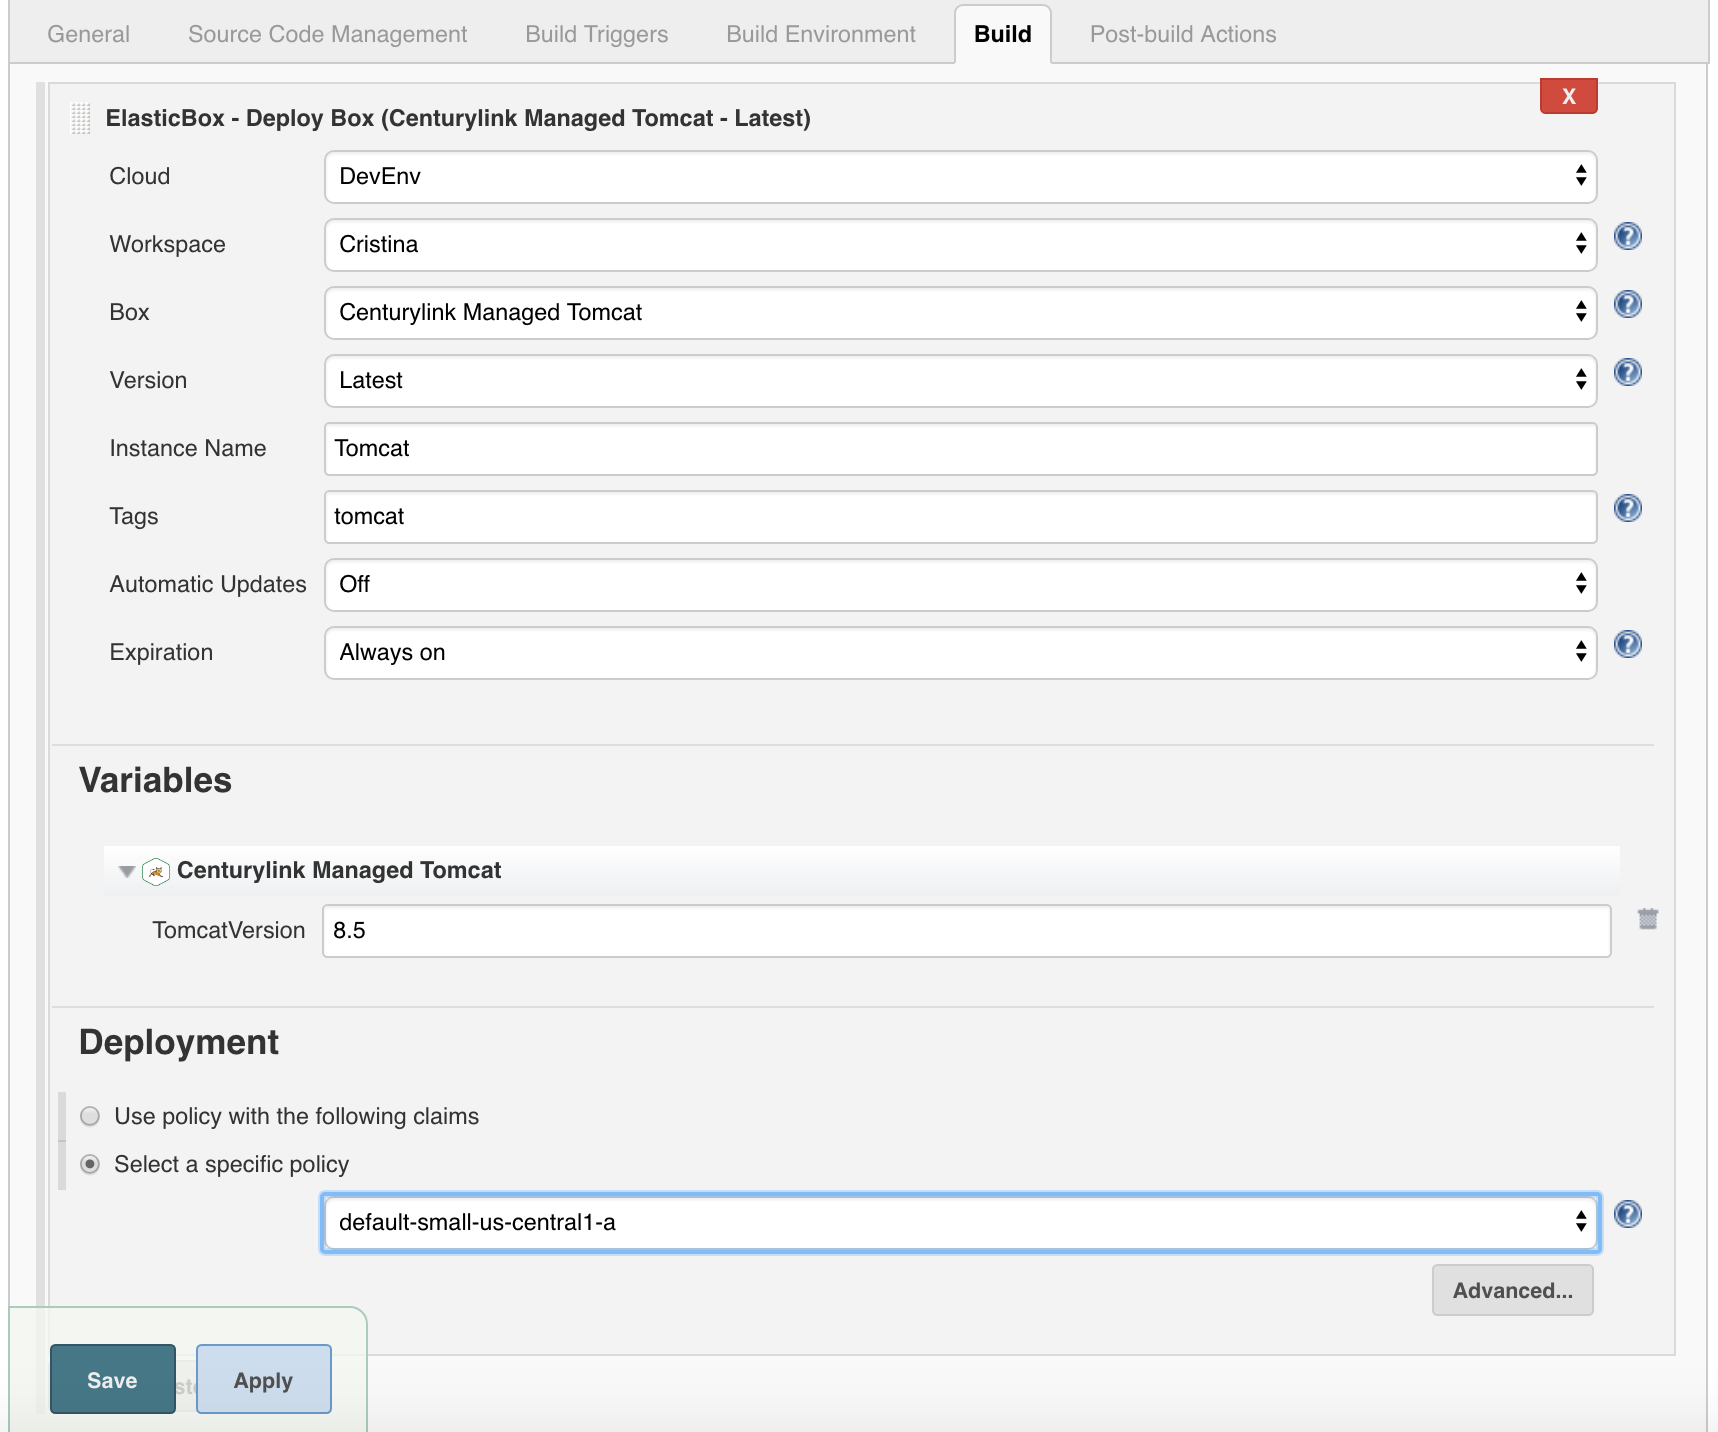This screenshot has height=1432, width=1718.
Task: Open help for the Workspace field
Action: [x=1627, y=237]
